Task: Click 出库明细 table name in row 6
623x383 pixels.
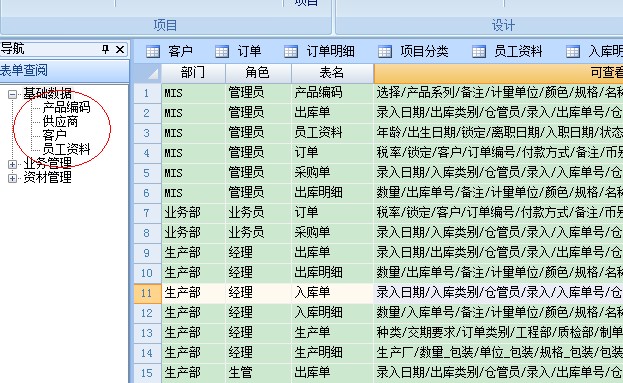Action: tap(332, 193)
